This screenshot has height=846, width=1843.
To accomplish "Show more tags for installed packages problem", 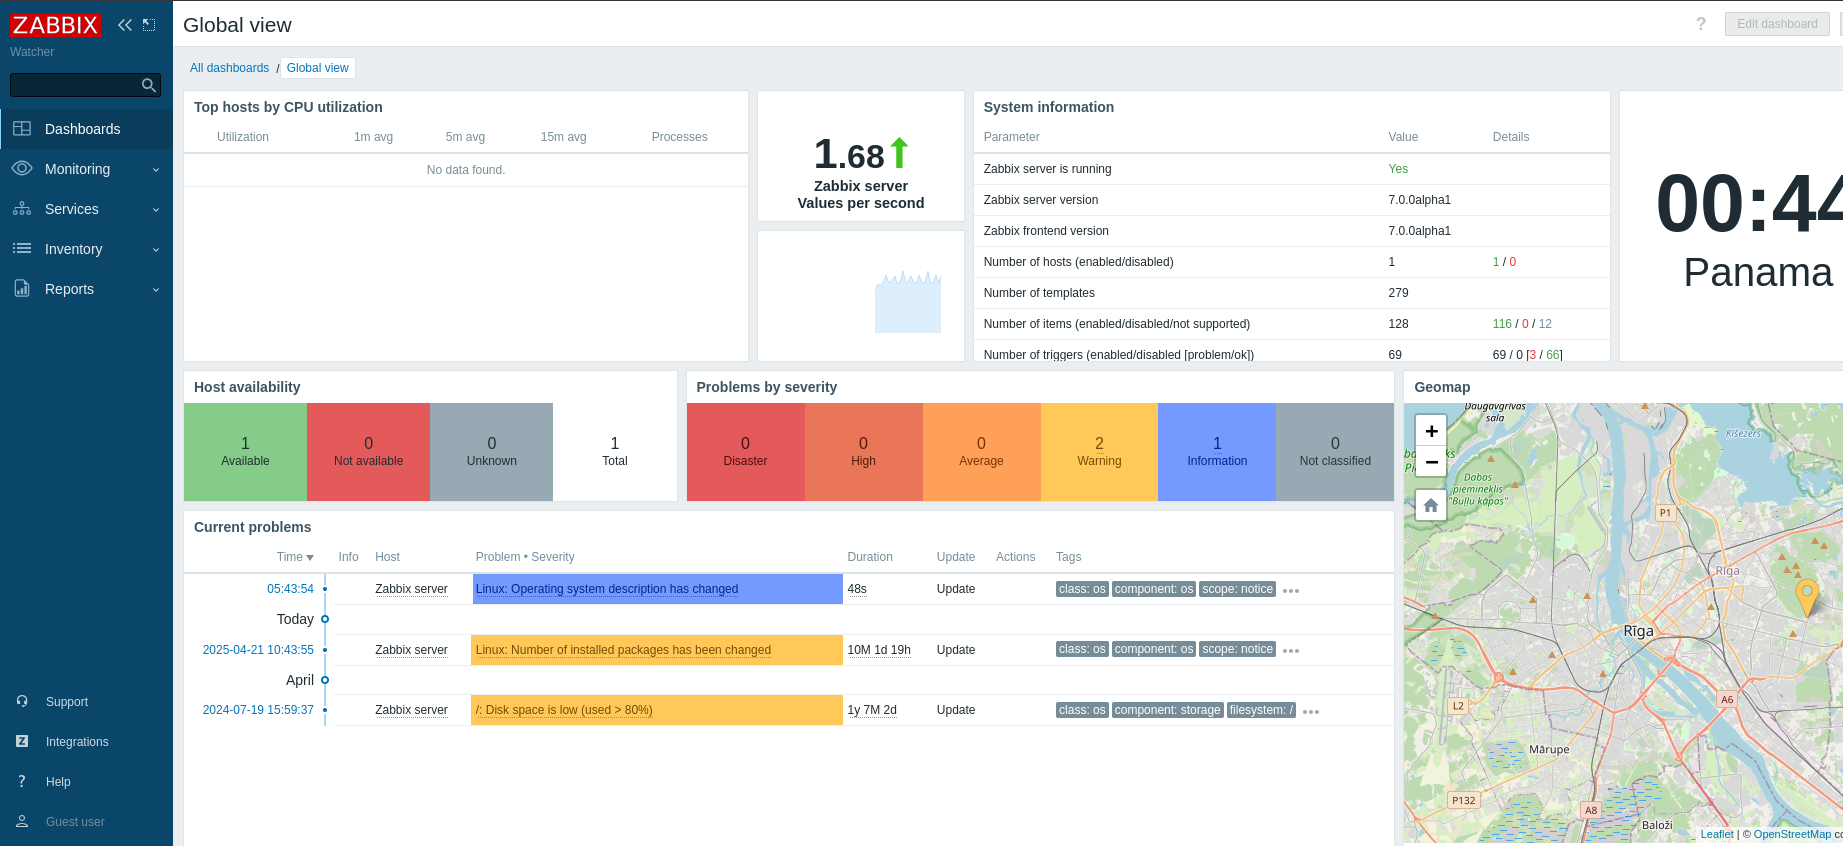I will pyautogui.click(x=1291, y=651).
